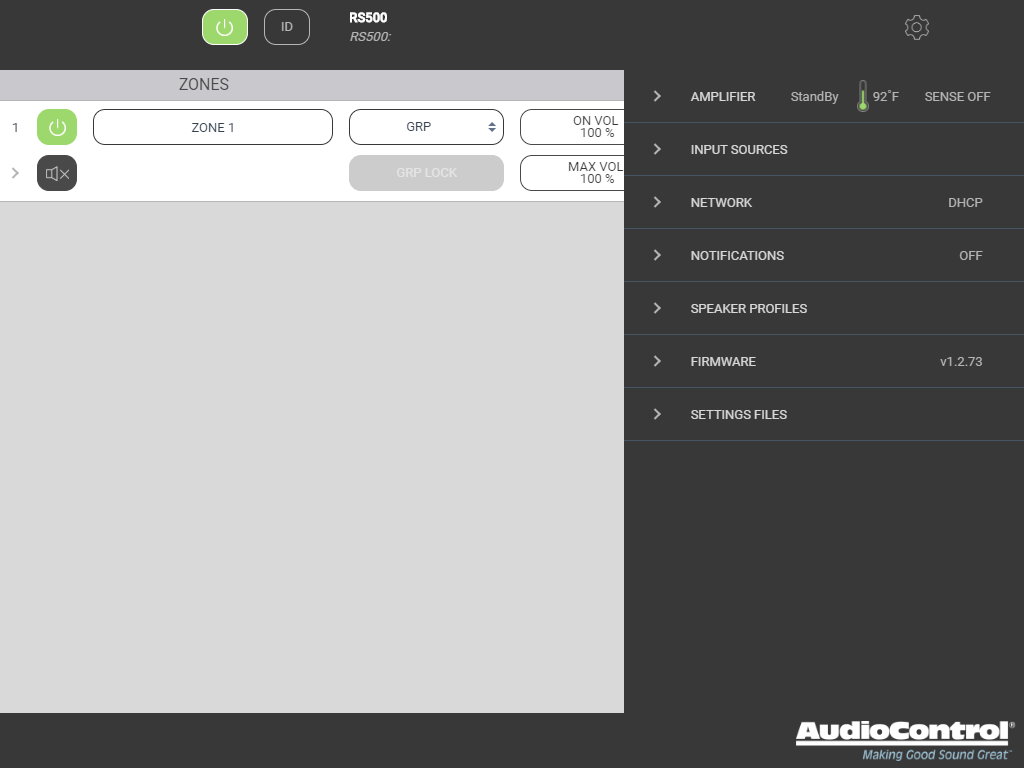The image size is (1024, 768).
Task: Click the MAX VOL 100% field
Action: pos(572,173)
